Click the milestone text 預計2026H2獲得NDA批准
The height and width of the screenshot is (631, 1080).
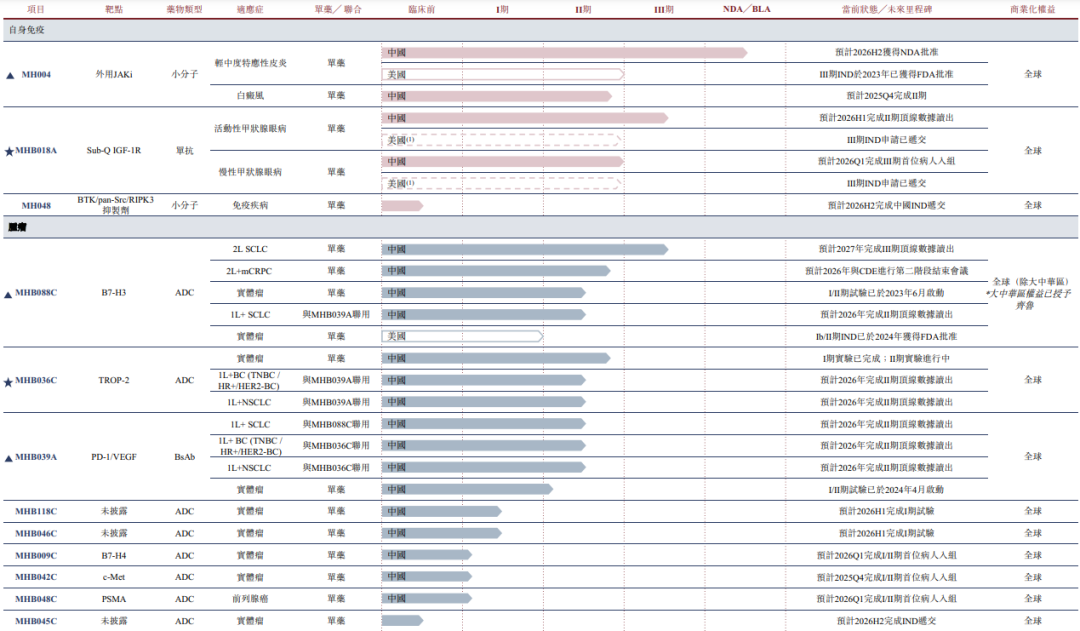tap(886, 52)
